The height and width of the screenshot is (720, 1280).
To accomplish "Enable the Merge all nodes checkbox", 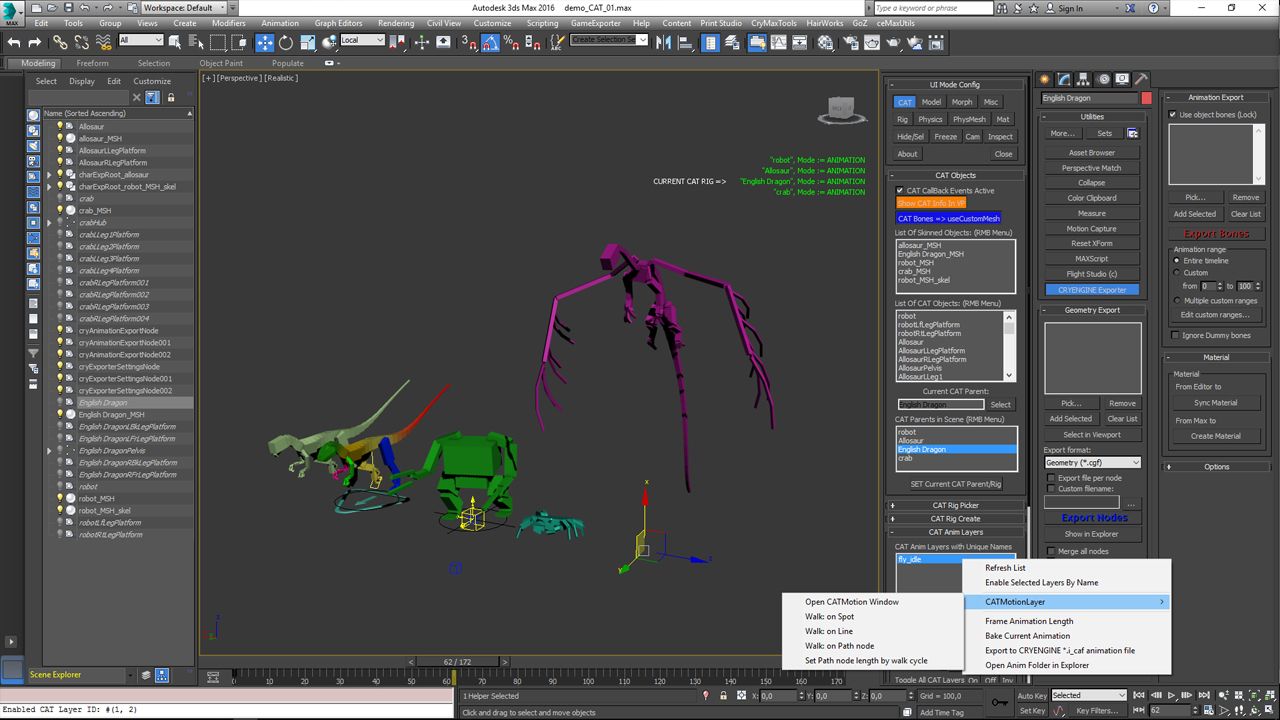I will (1051, 551).
